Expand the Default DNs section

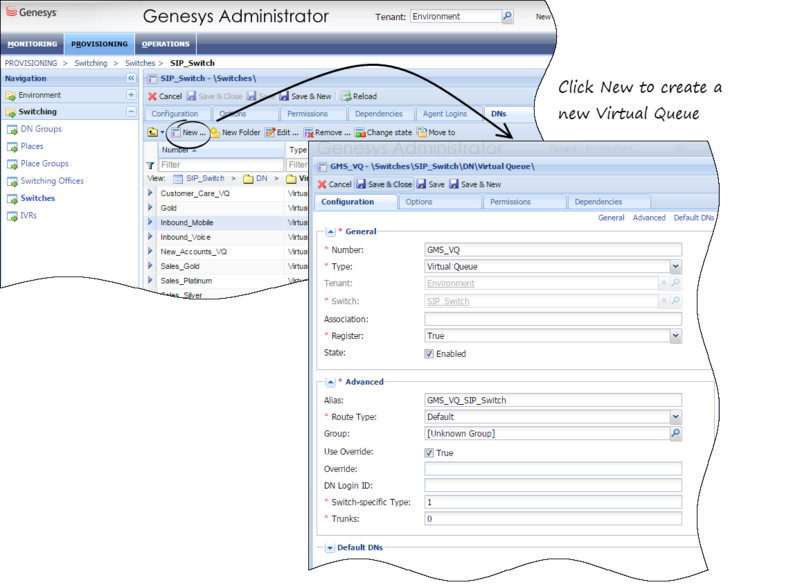click(330, 548)
